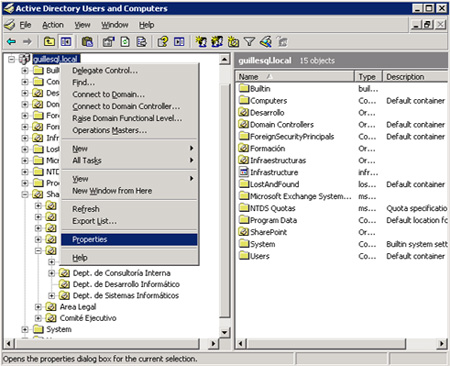Click the Forward arrow toolbar icon
Screen dimensions: 450x366
click(27, 42)
